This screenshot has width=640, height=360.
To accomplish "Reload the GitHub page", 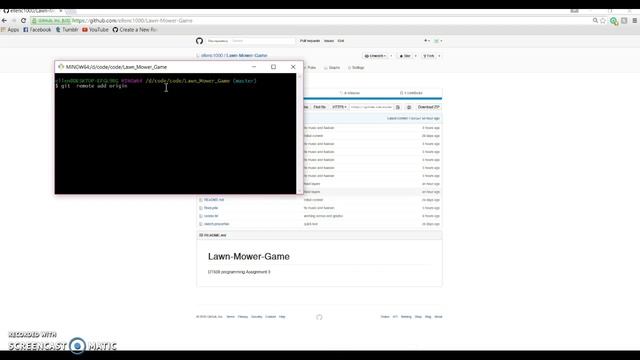I will (x=23, y=20).
